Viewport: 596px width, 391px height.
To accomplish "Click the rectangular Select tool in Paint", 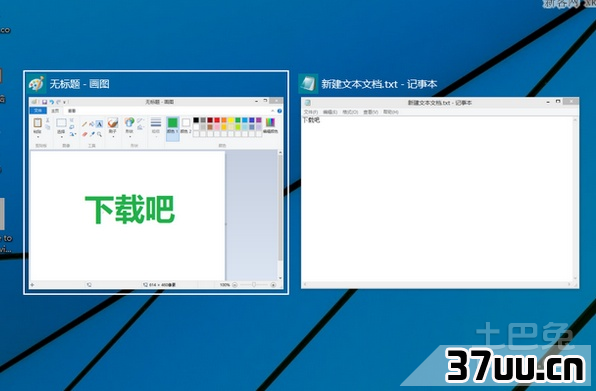I will (61, 123).
